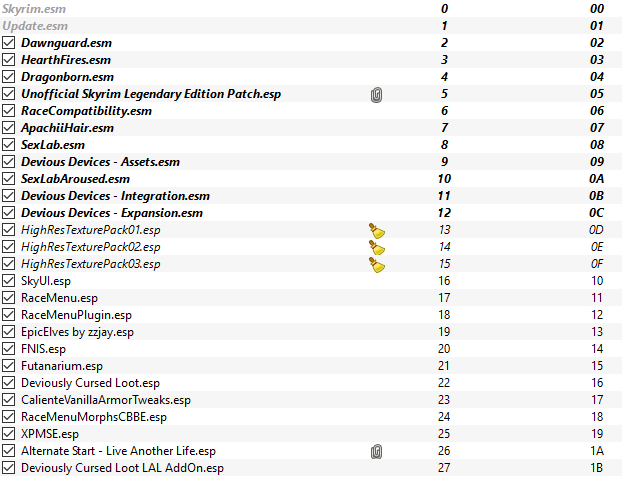622x479 pixels.
Task: Select Devious Devices - Expansion.esm name
Action: [112, 213]
